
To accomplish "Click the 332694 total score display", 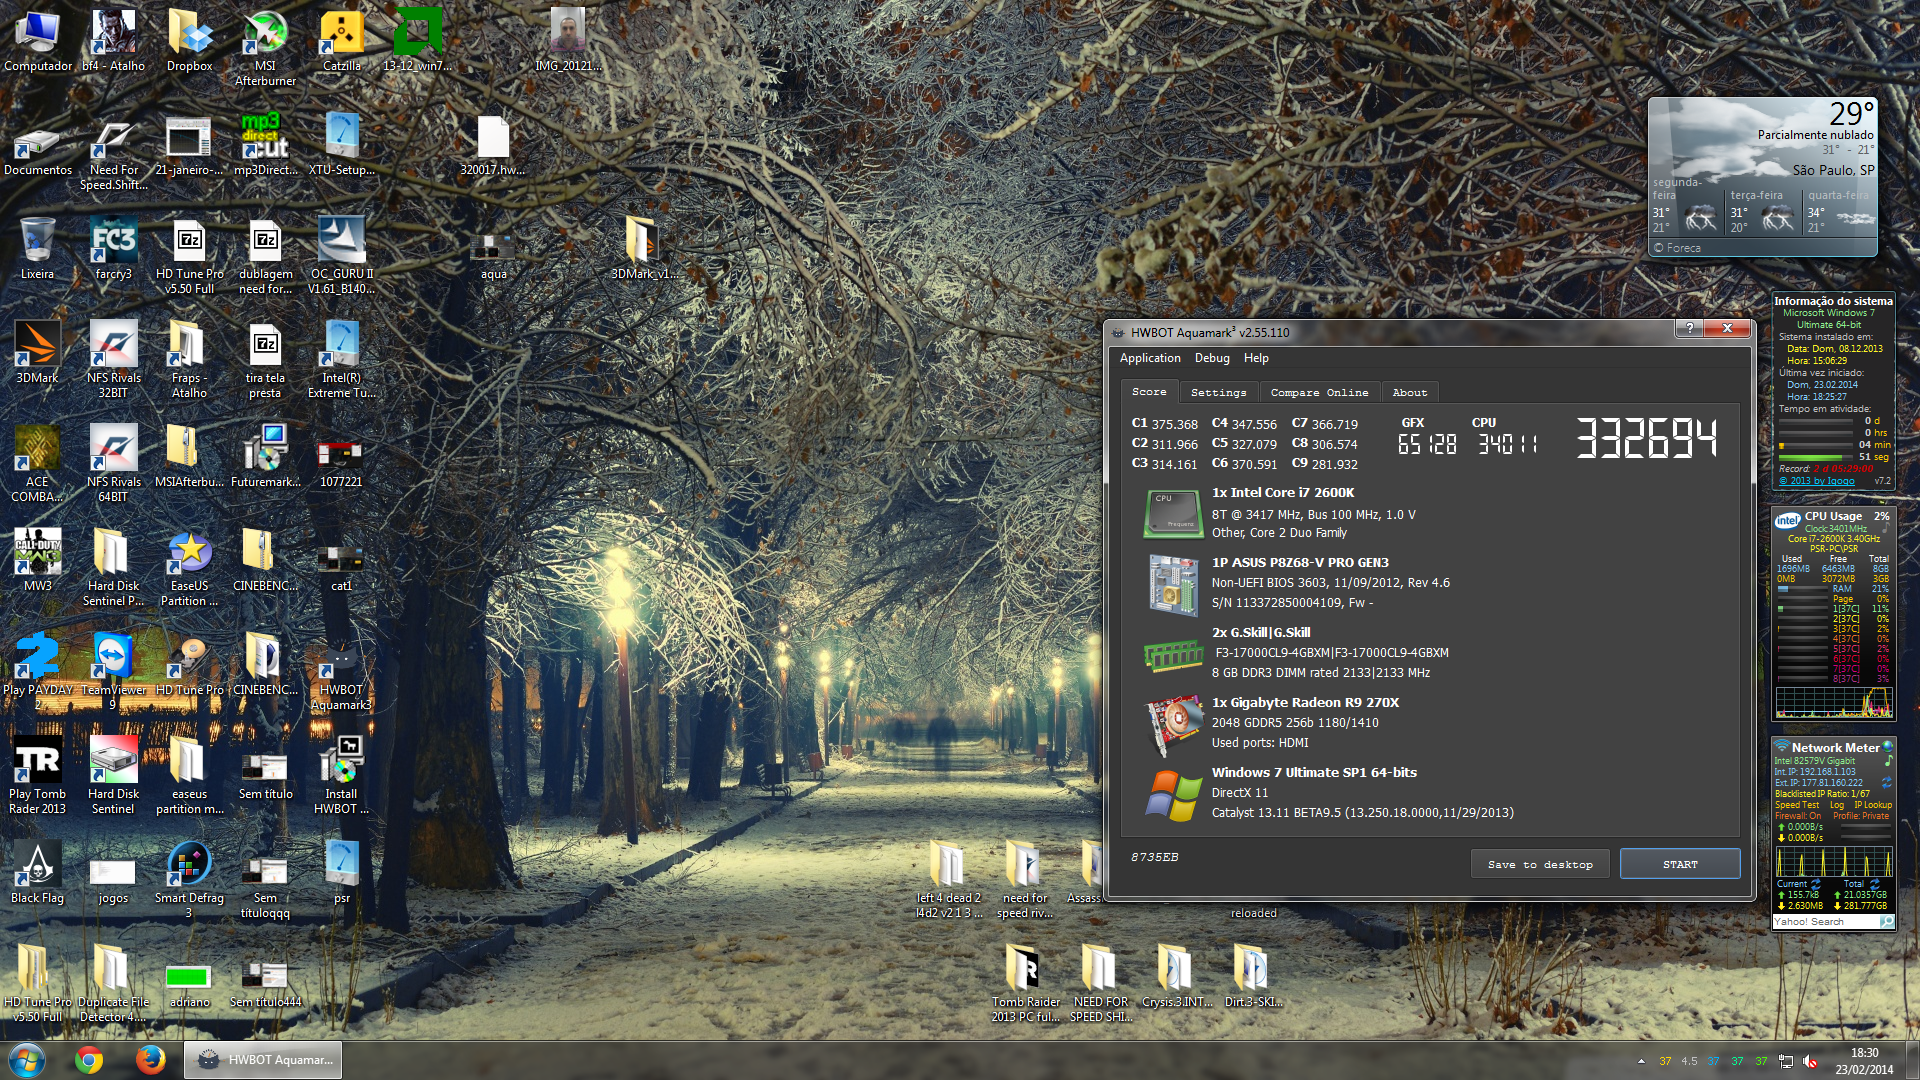I will (1646, 438).
